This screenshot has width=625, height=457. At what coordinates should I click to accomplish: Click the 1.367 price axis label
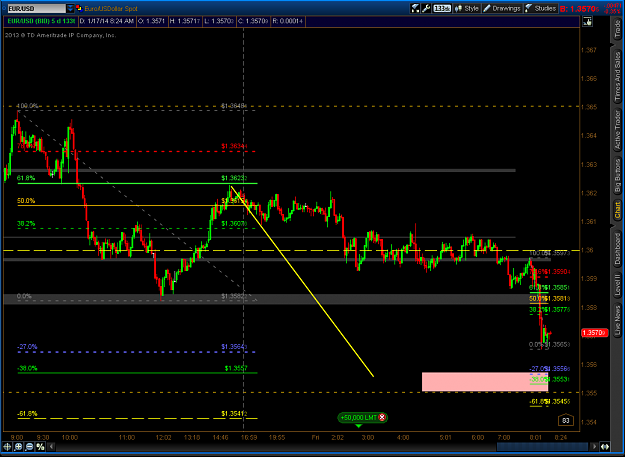[x=588, y=50]
